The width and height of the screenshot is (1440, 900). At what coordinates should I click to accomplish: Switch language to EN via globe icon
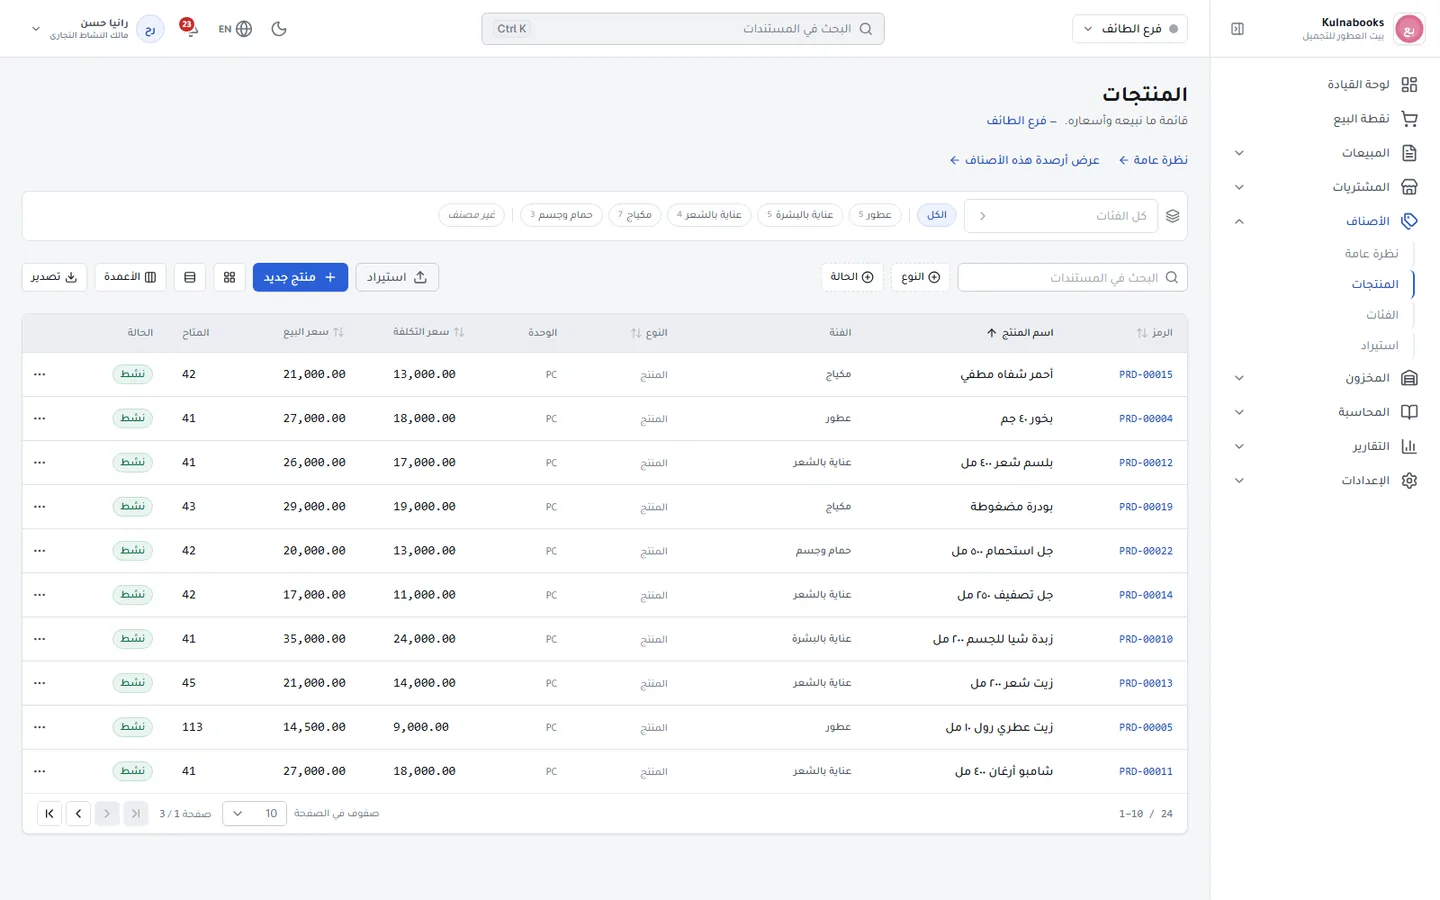(235, 29)
